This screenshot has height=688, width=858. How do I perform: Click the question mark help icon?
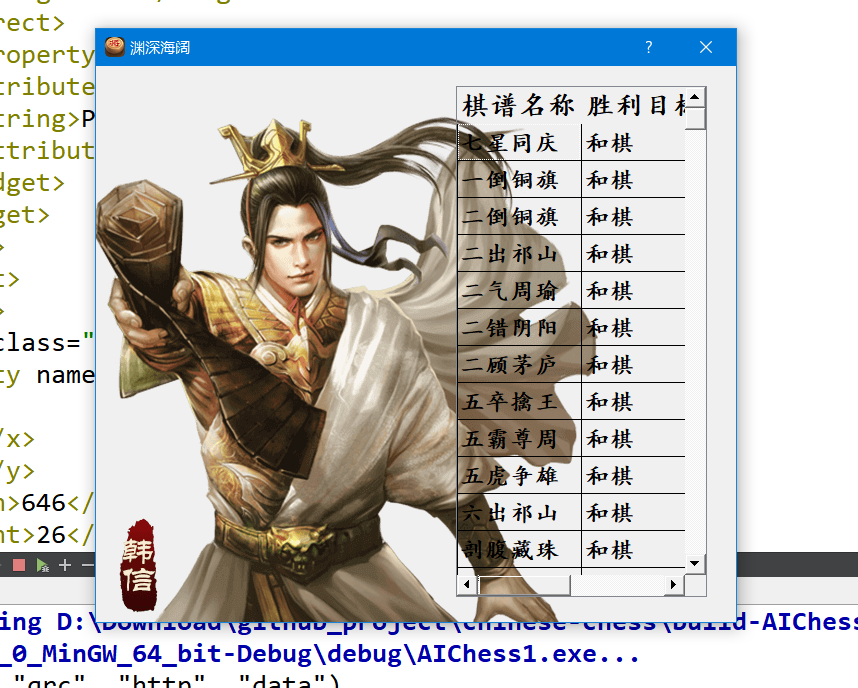pos(648,47)
